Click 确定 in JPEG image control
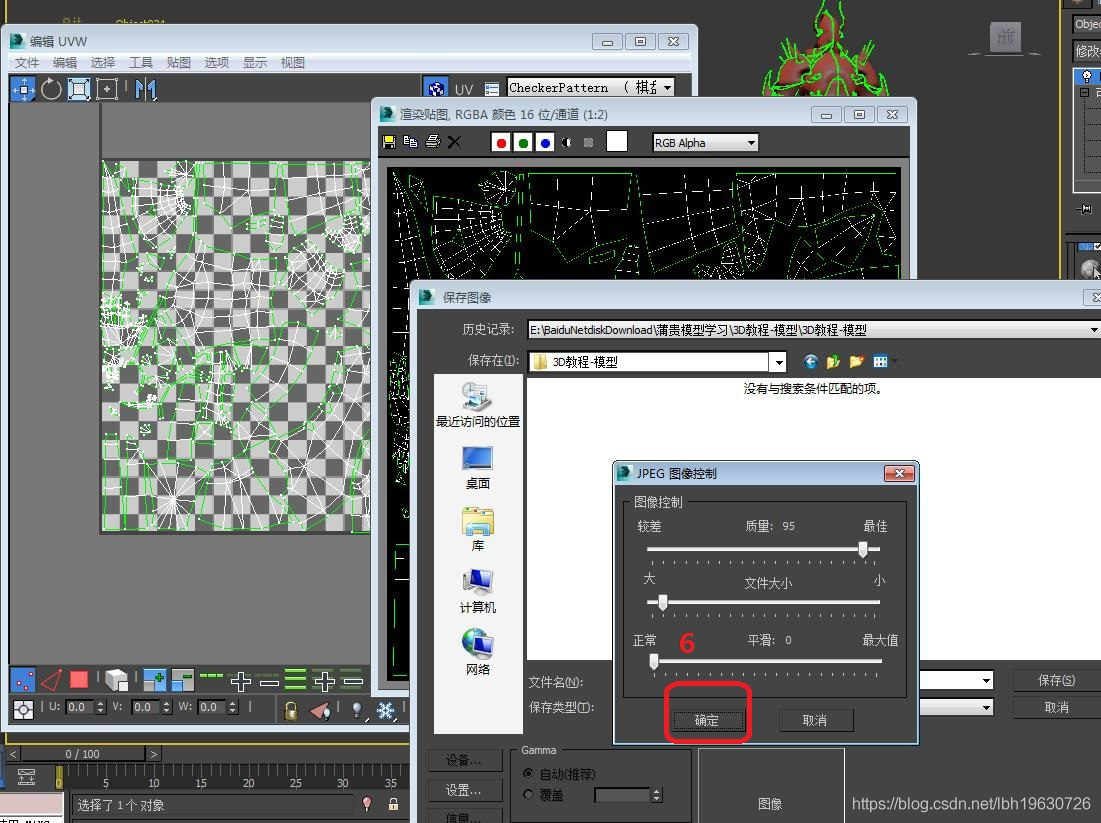The height and width of the screenshot is (823, 1101). [x=706, y=720]
